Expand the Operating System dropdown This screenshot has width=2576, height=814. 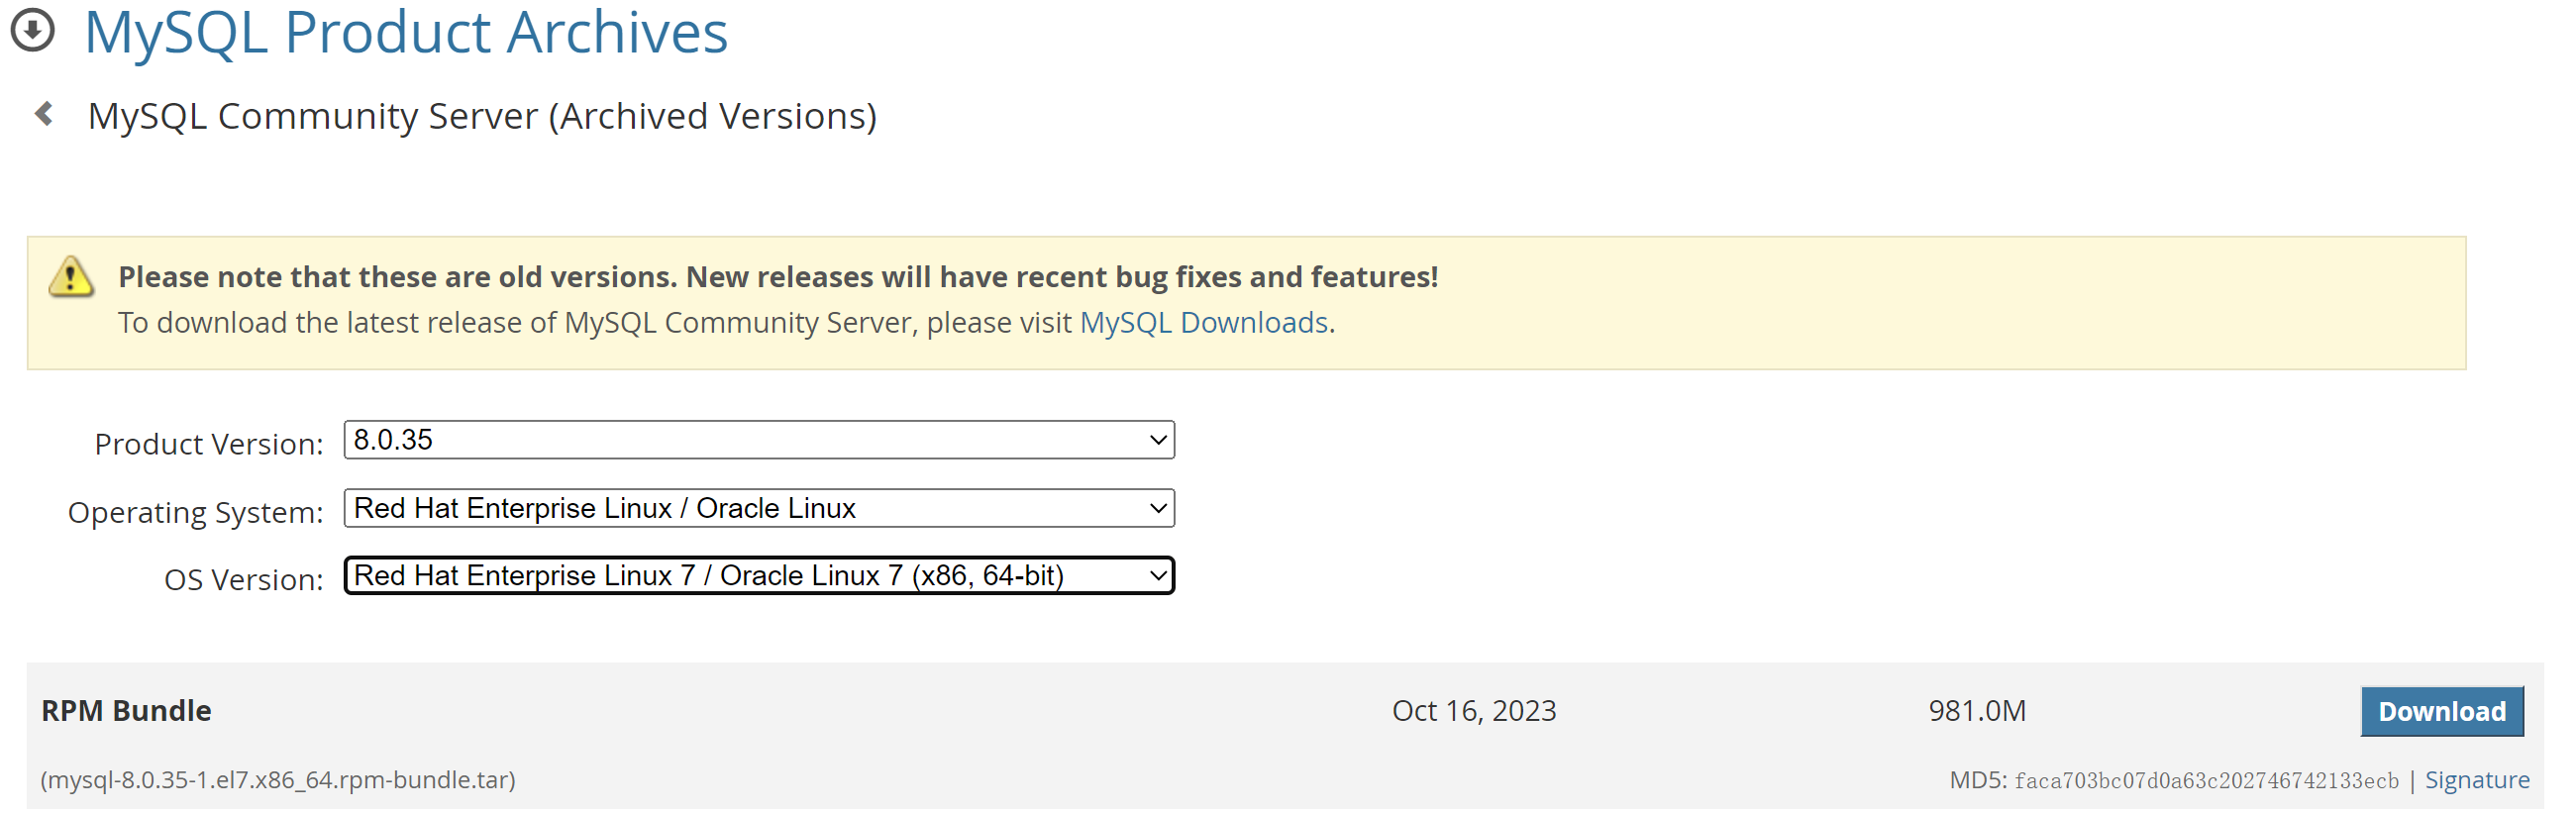click(758, 508)
